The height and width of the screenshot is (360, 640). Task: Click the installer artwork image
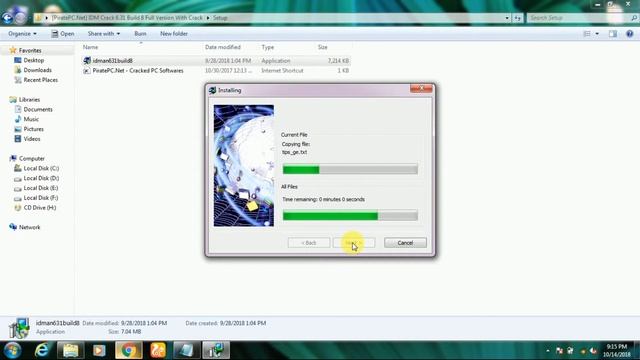244,166
